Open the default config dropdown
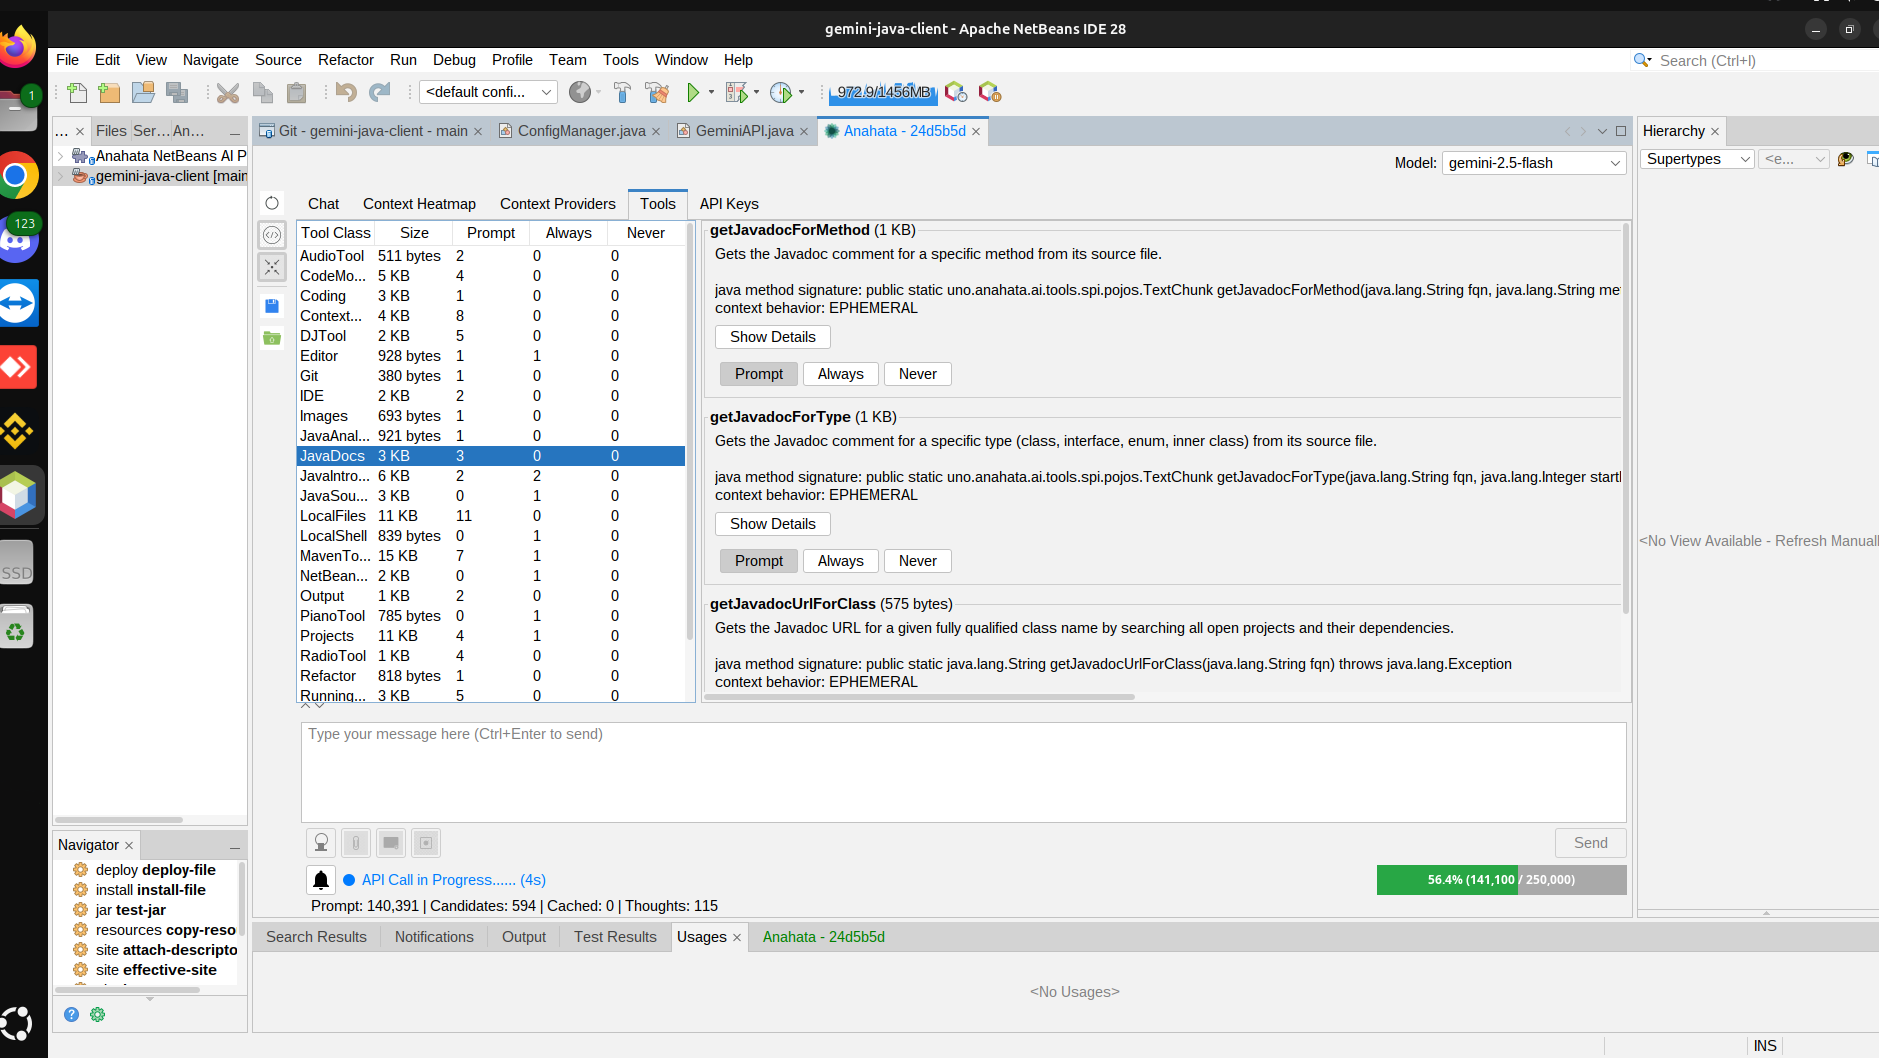The width and height of the screenshot is (1879, 1058). click(488, 92)
